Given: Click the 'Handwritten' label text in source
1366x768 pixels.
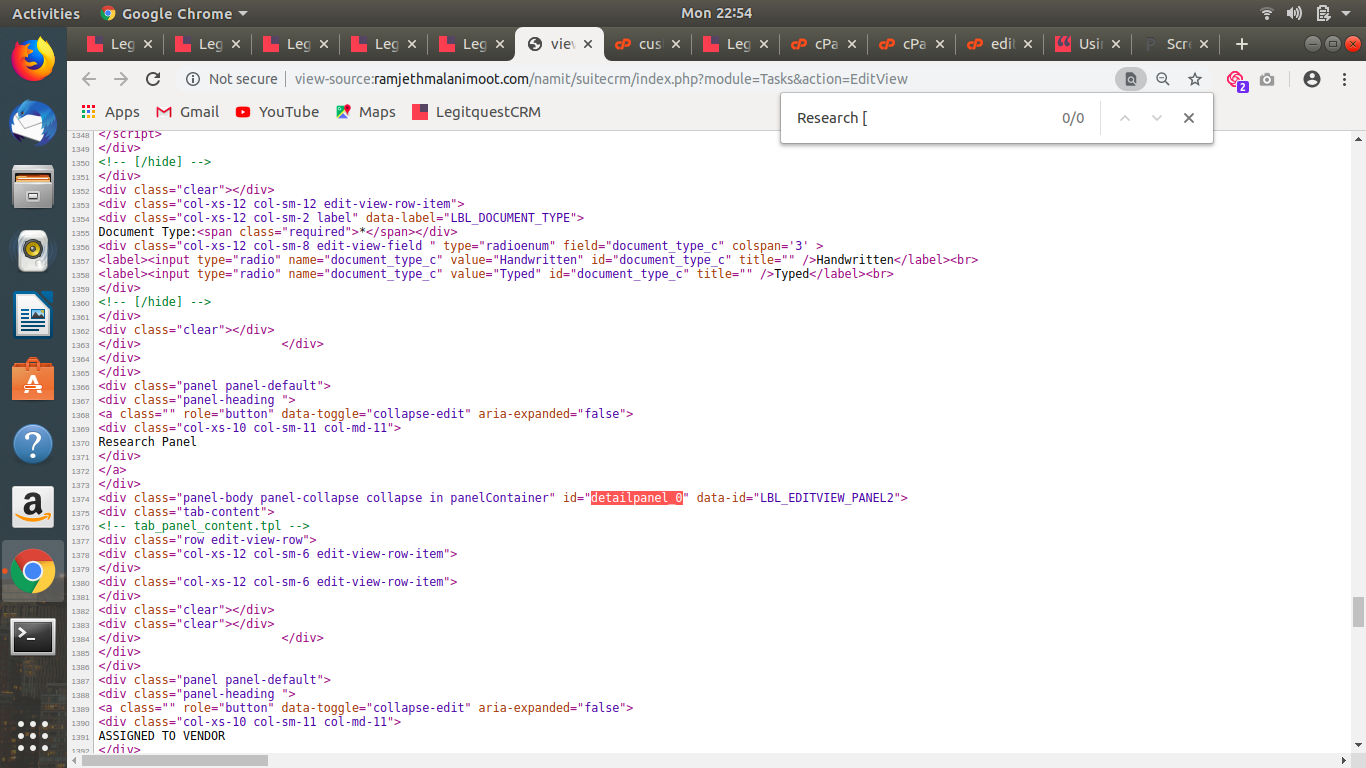Looking at the screenshot, I should [855, 259].
